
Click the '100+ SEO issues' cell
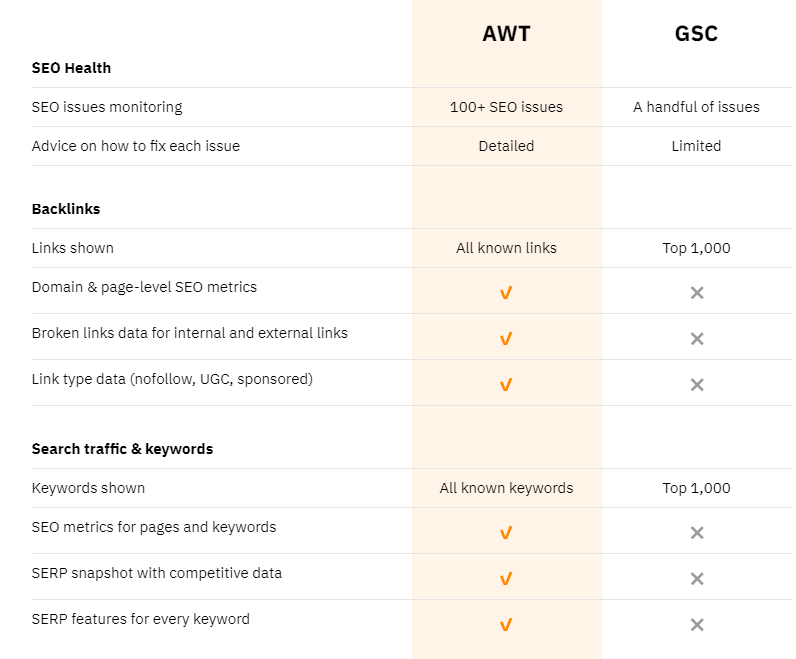506,107
